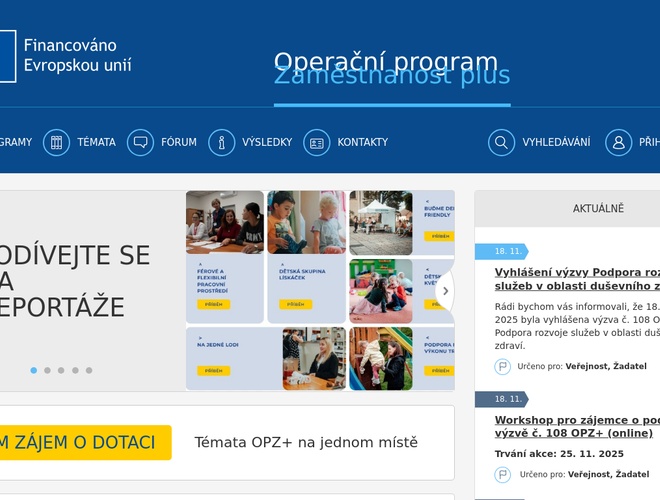Open the Témata menu item
The image size is (660, 500).
point(96,142)
